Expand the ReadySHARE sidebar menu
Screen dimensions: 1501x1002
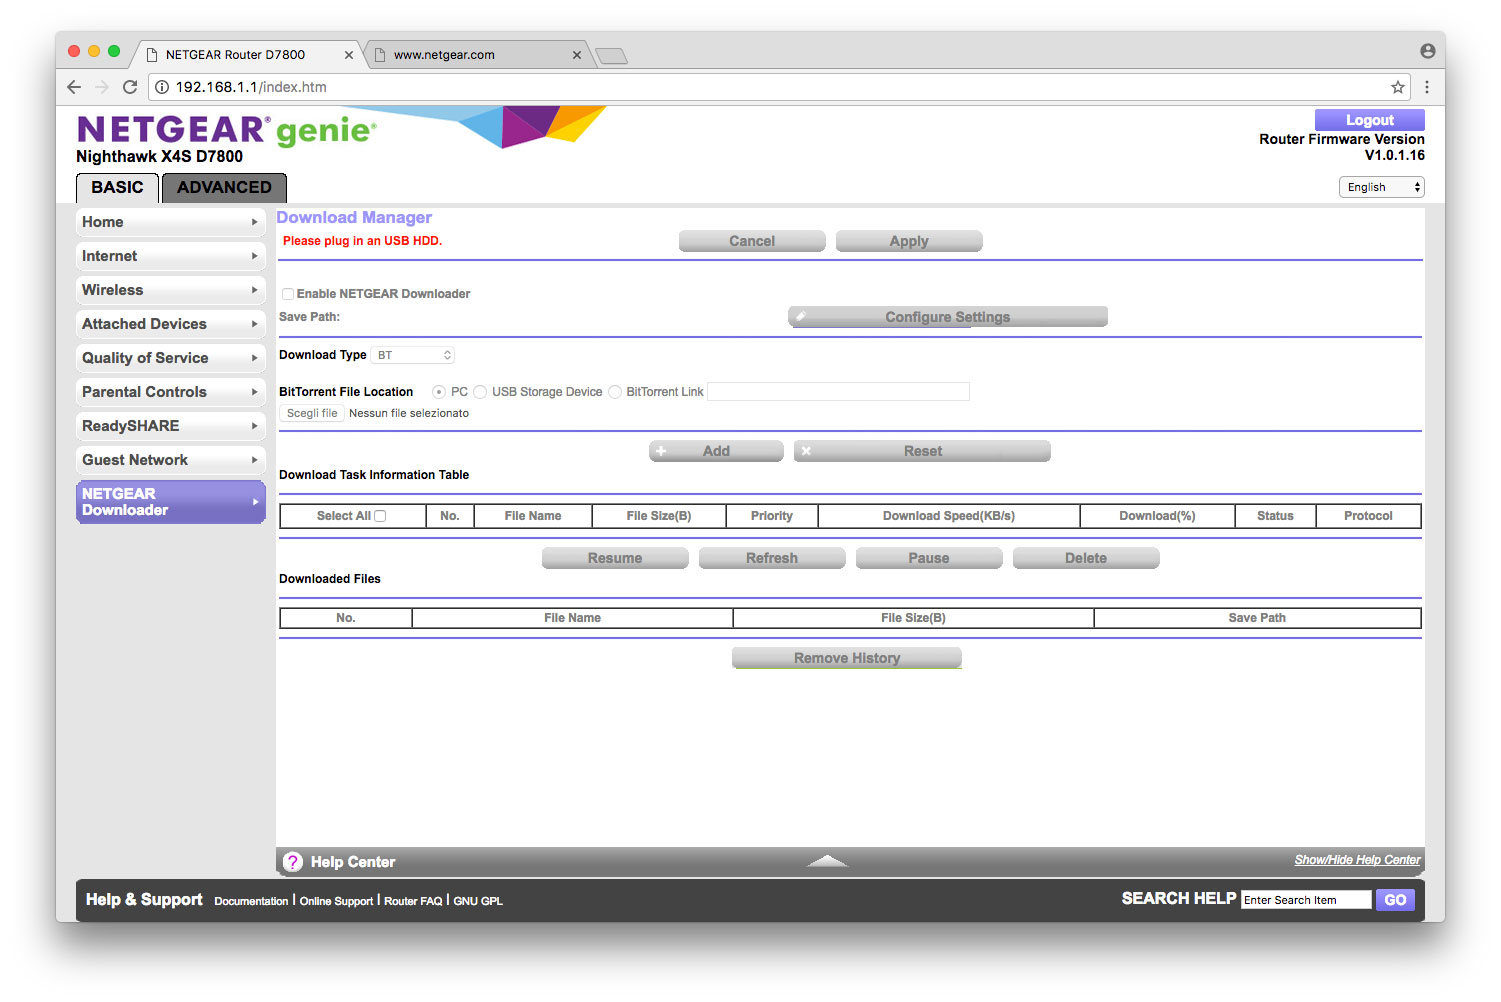[x=170, y=426]
